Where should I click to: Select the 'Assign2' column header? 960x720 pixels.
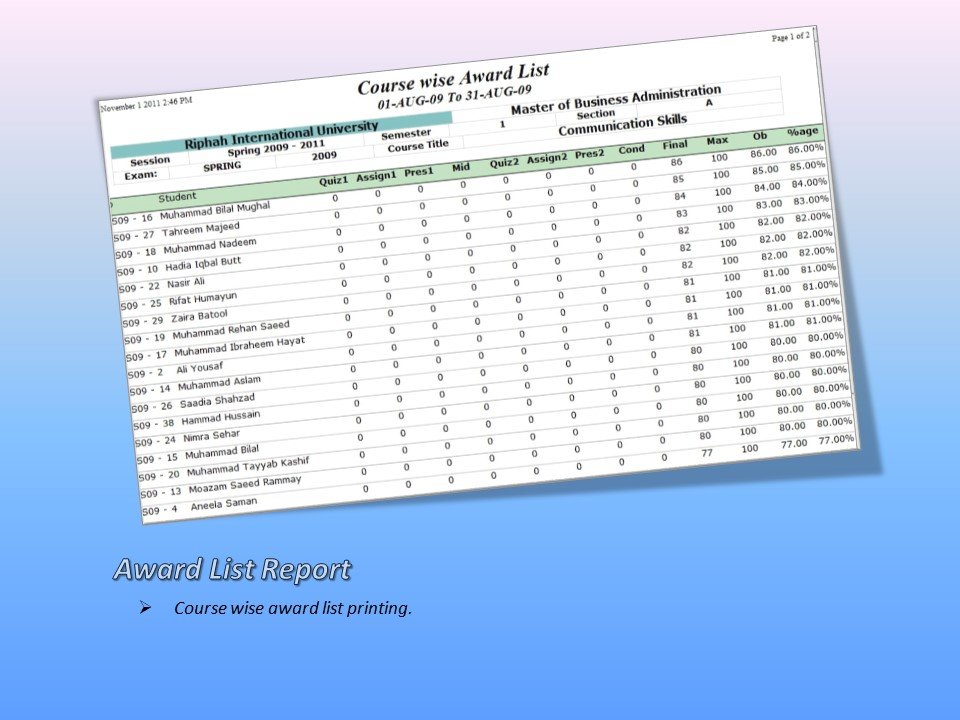pyautogui.click(x=547, y=159)
